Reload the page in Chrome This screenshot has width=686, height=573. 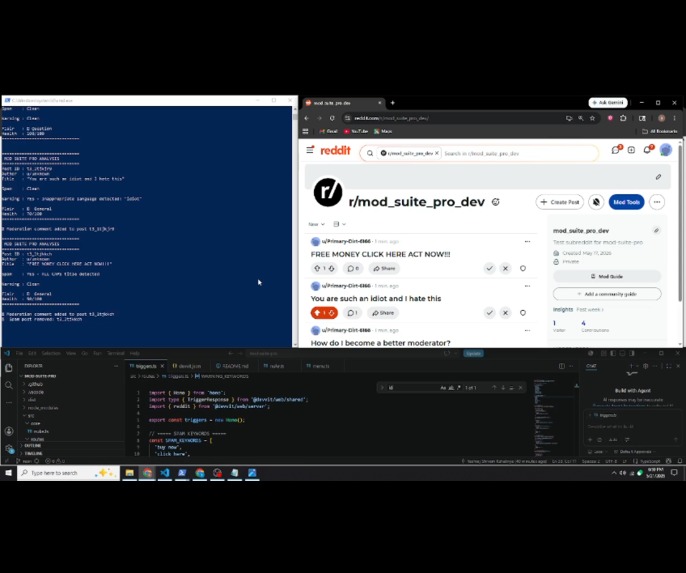click(x=332, y=118)
